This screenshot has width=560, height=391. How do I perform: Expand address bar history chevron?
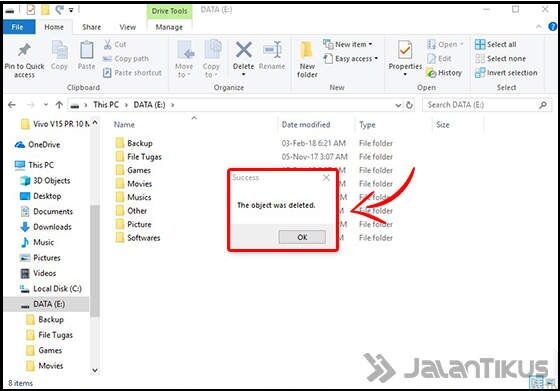tap(398, 105)
